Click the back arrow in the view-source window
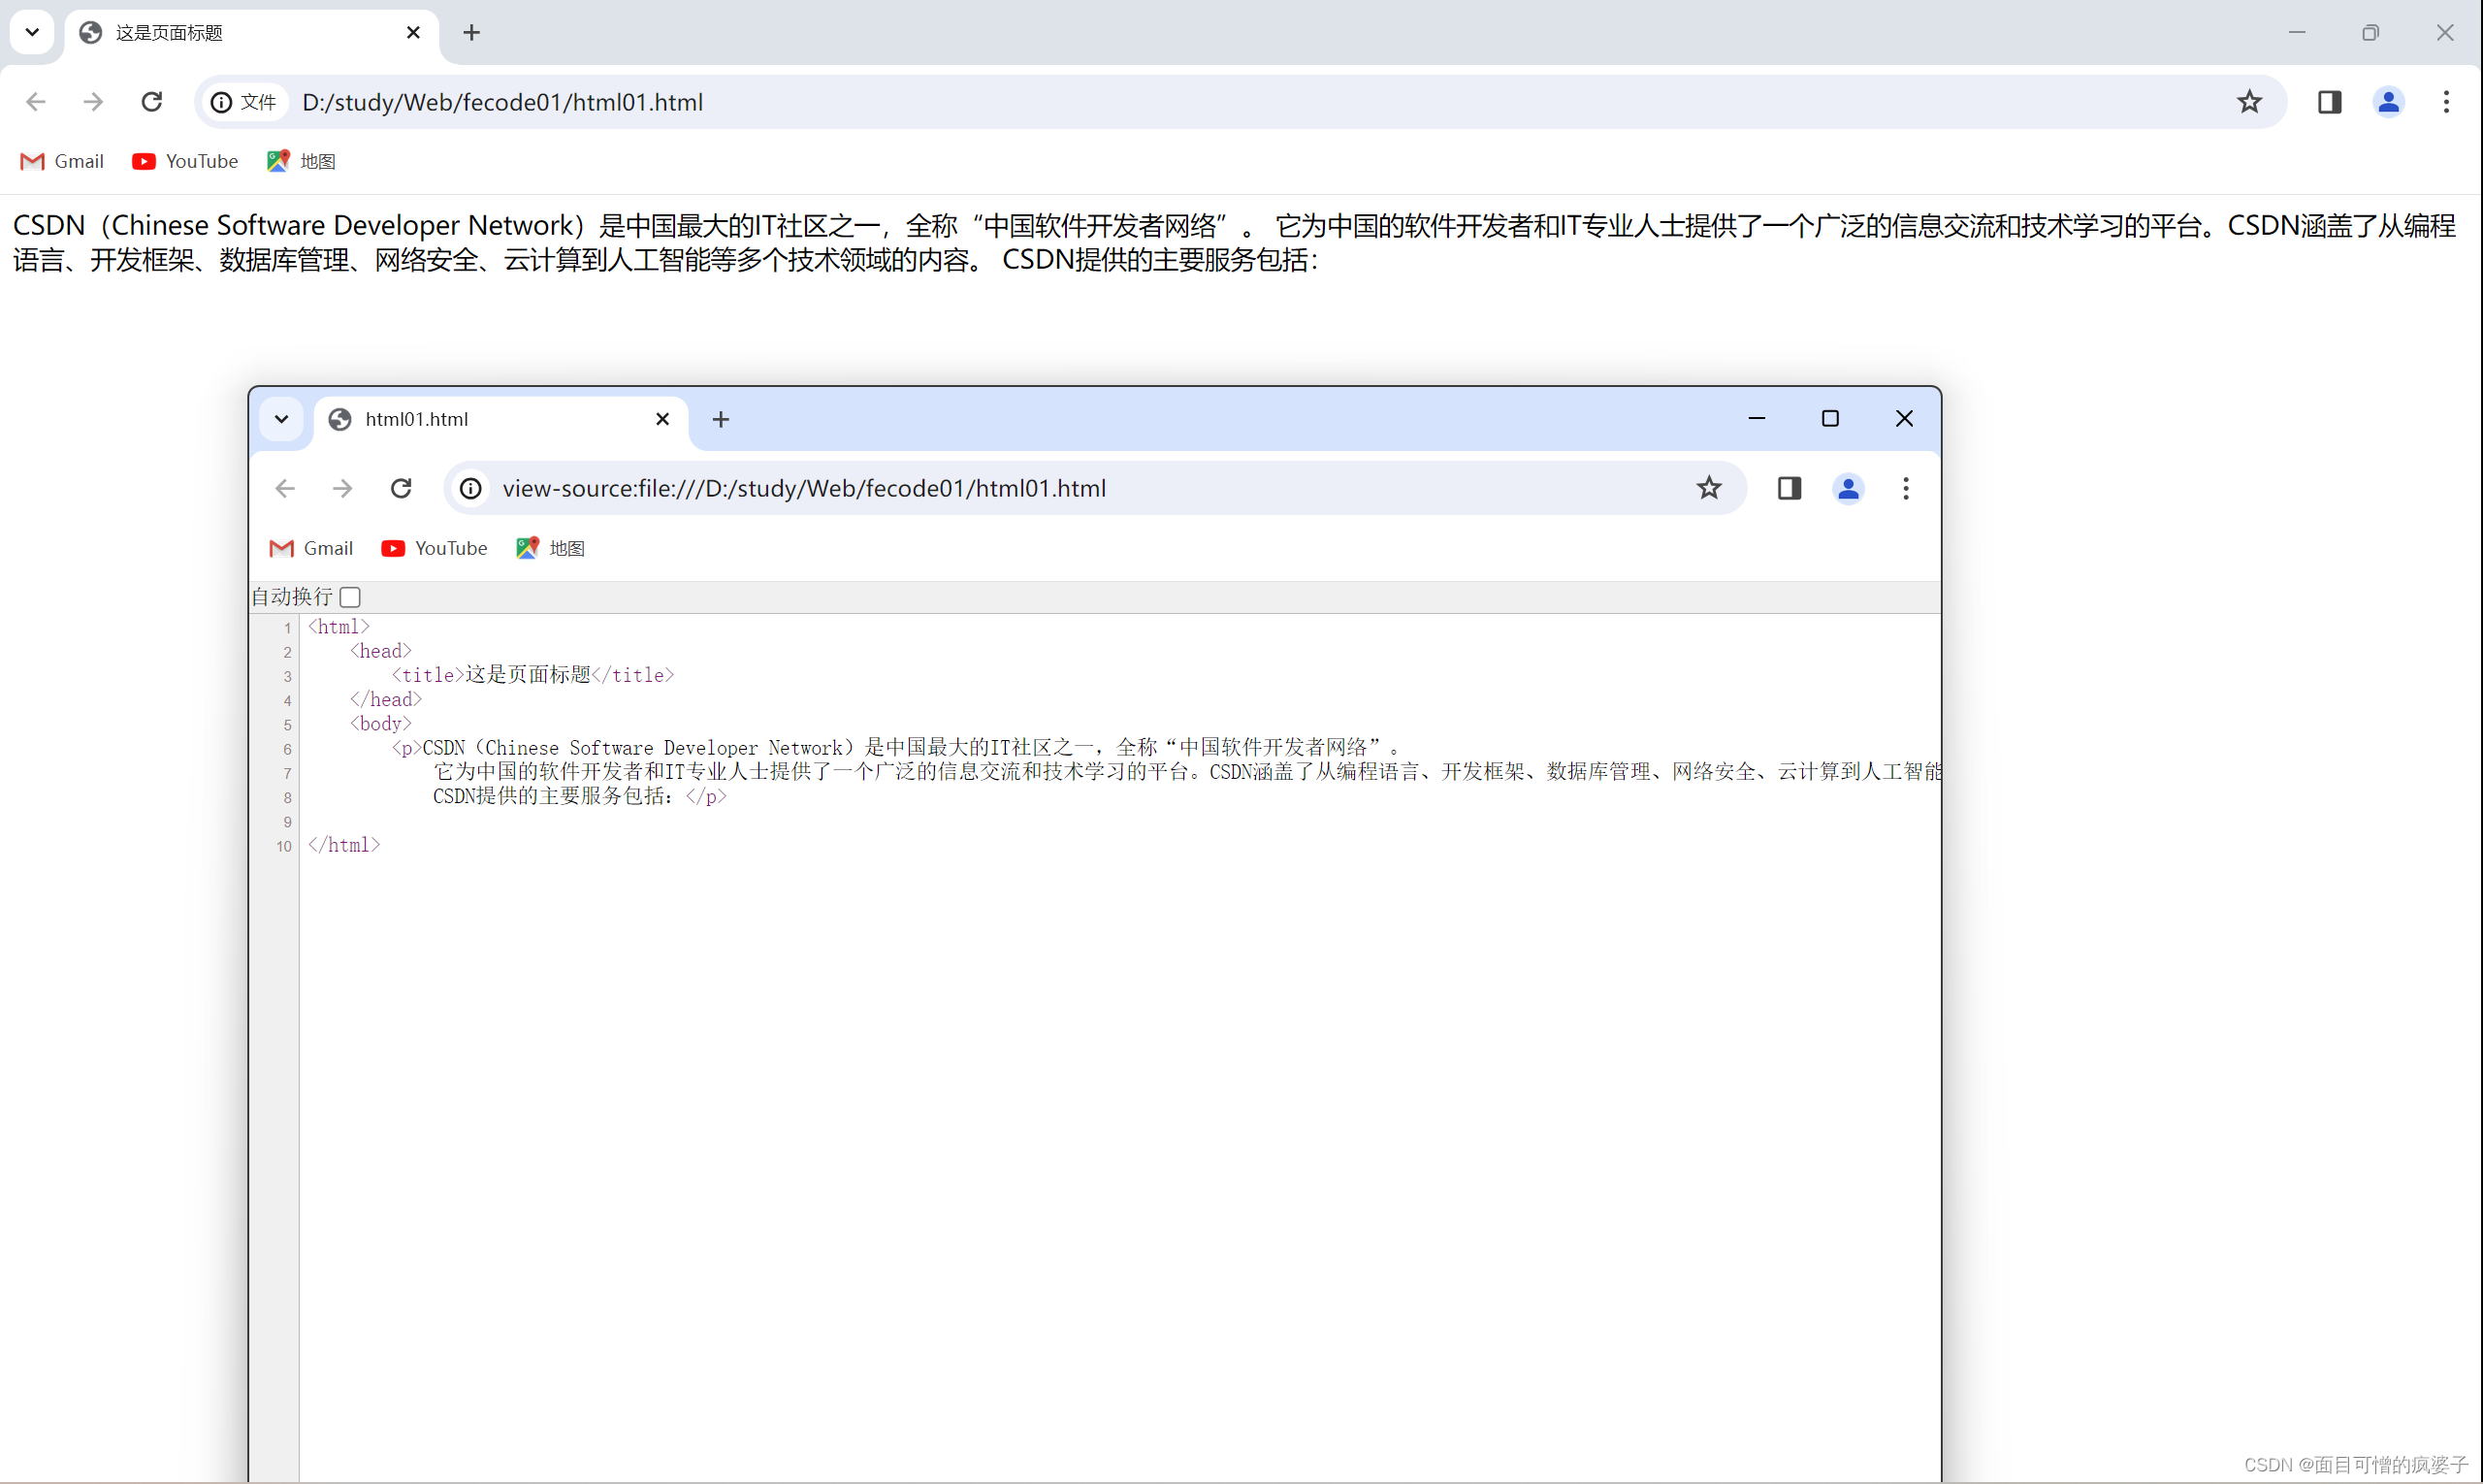 tap(285, 488)
